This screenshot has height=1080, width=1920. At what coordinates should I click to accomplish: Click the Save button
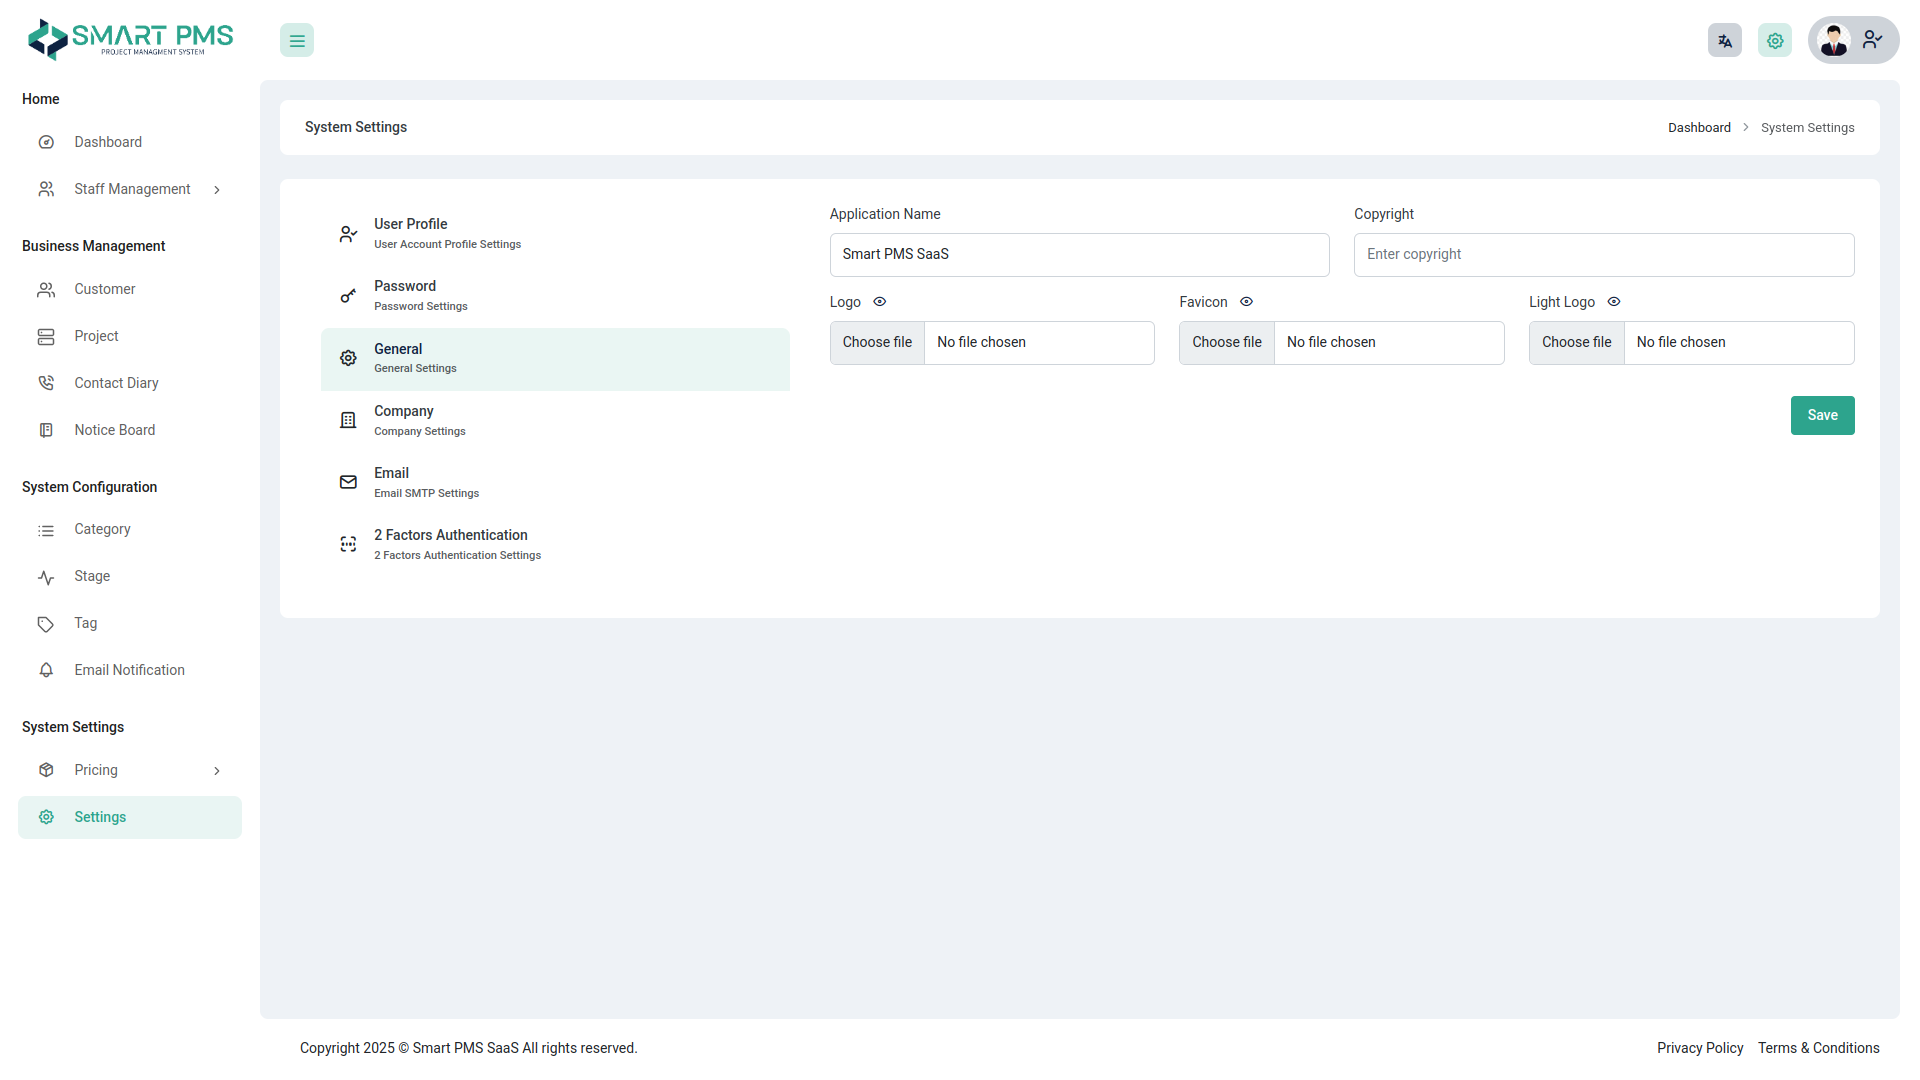point(1822,415)
